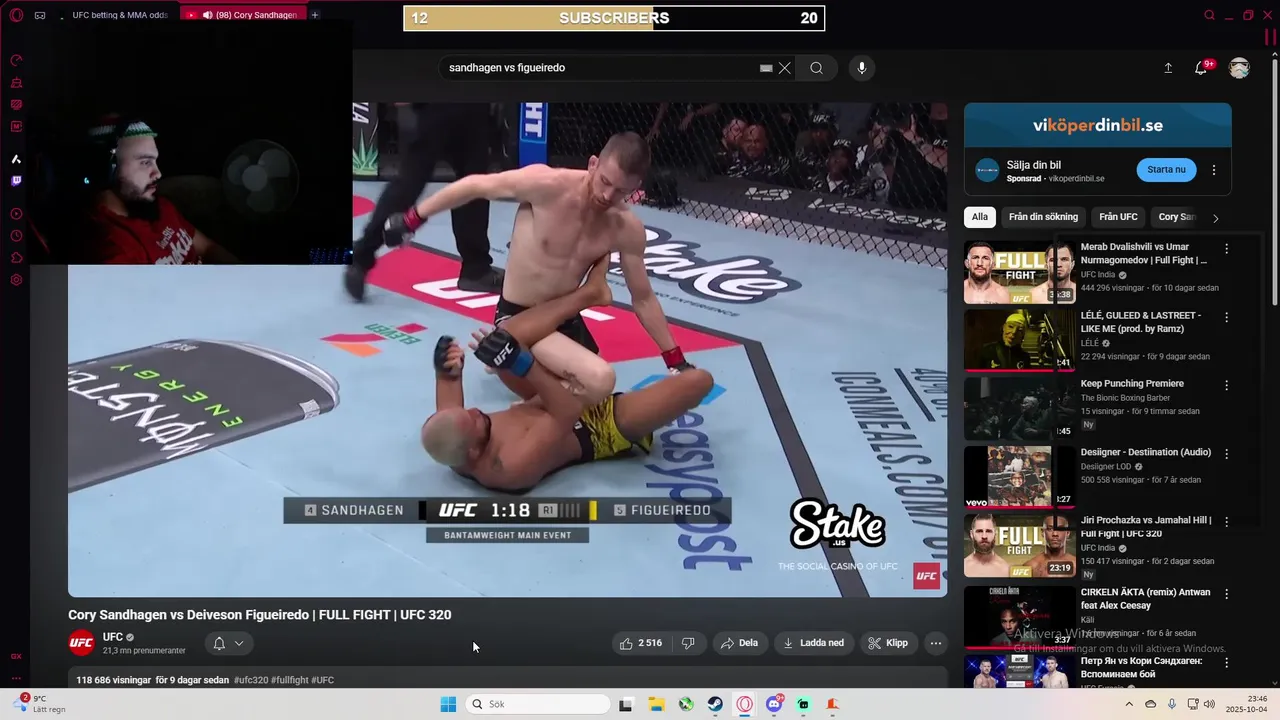Select the Cory Sandhagen YouTube tab
The image size is (1280, 720).
pyautogui.click(x=246, y=15)
